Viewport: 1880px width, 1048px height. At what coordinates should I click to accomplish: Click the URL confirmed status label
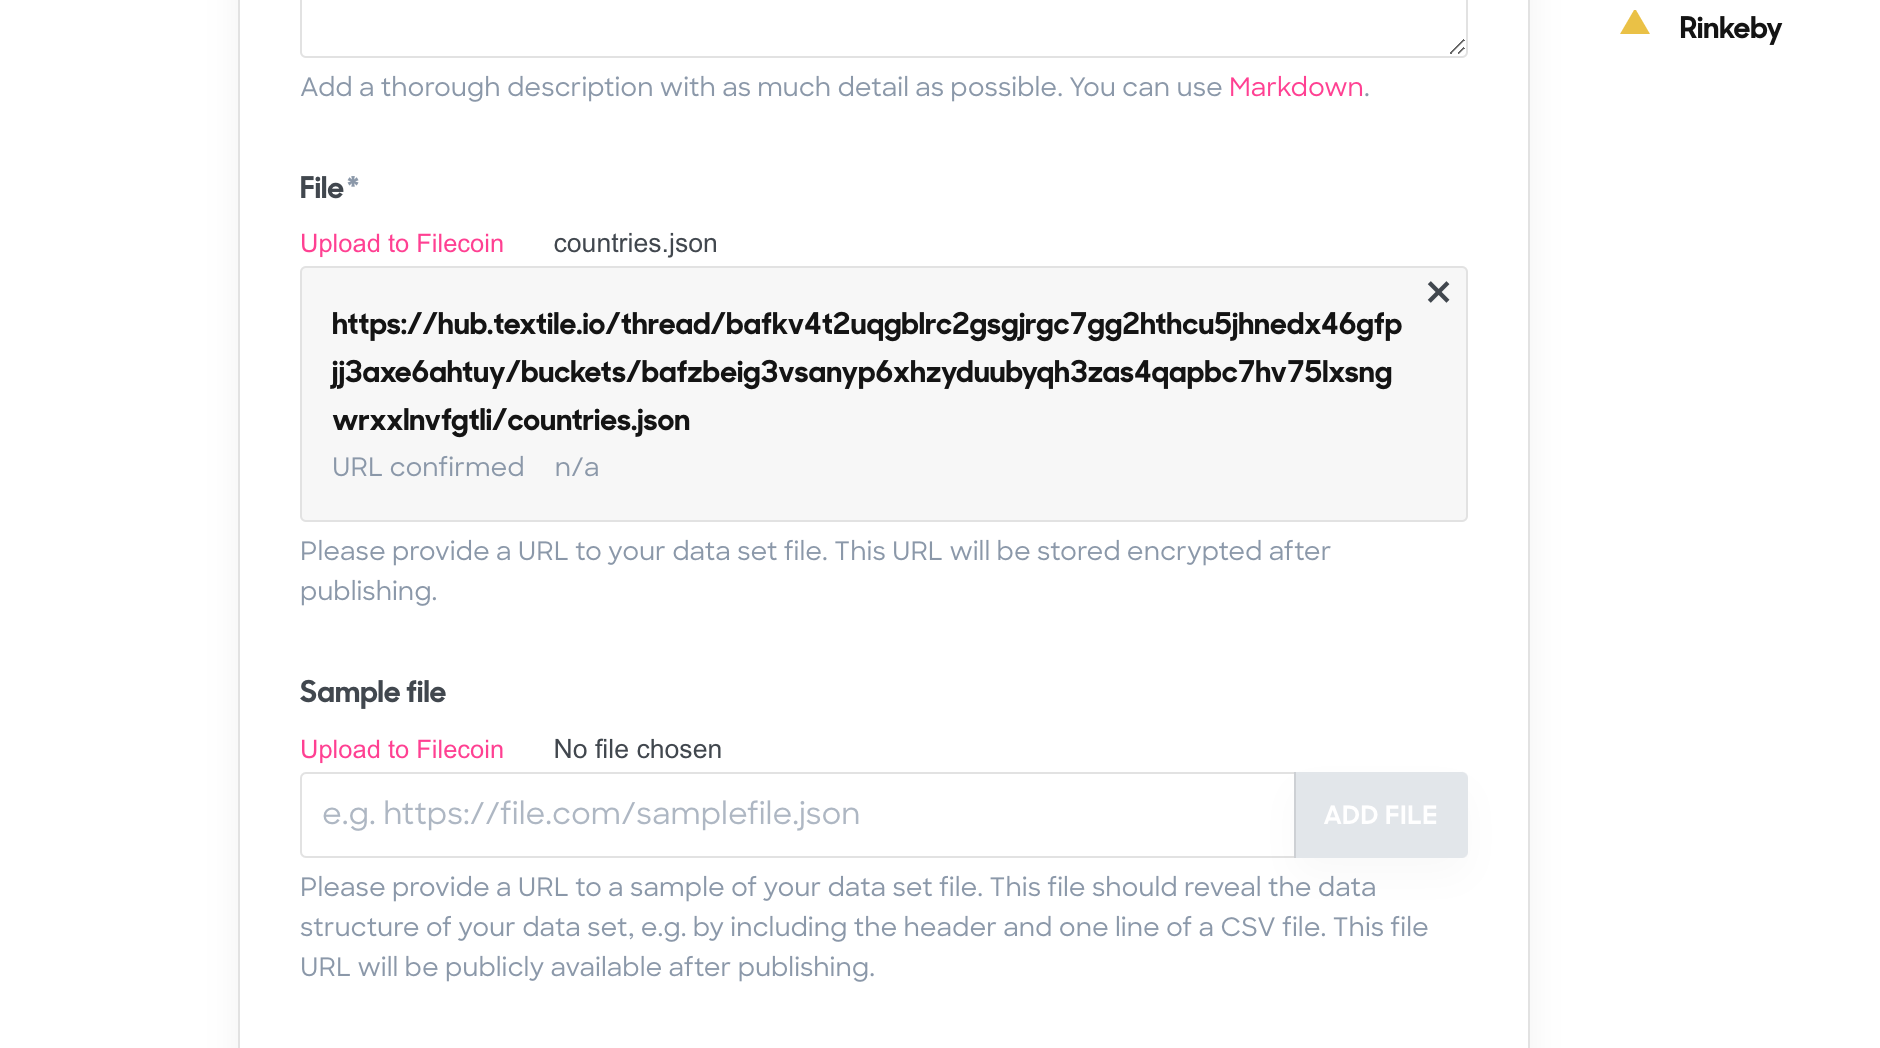click(428, 467)
